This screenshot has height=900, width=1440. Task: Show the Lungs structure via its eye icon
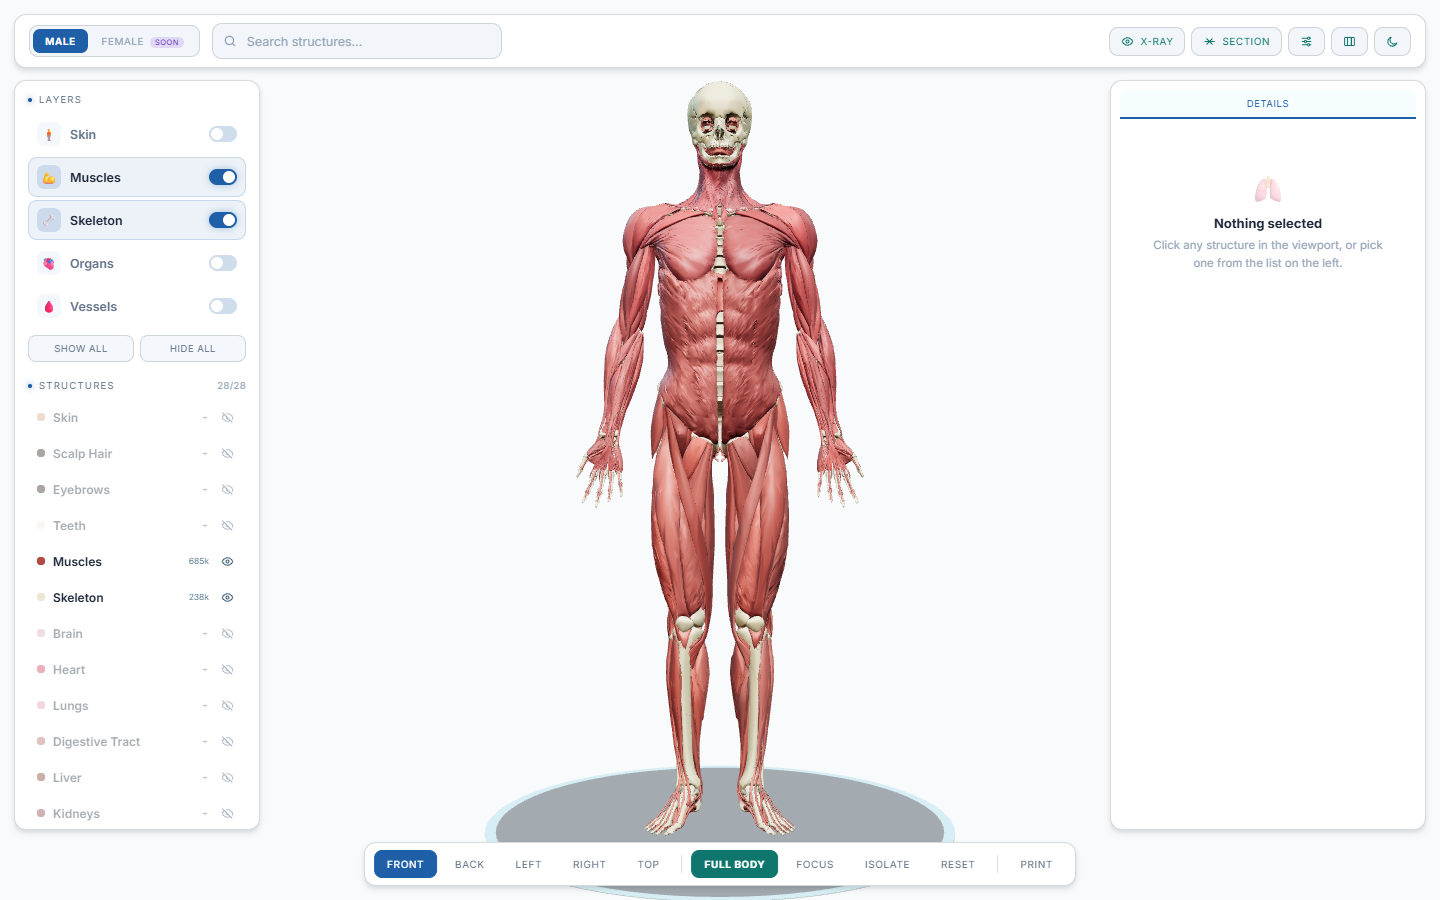228,706
